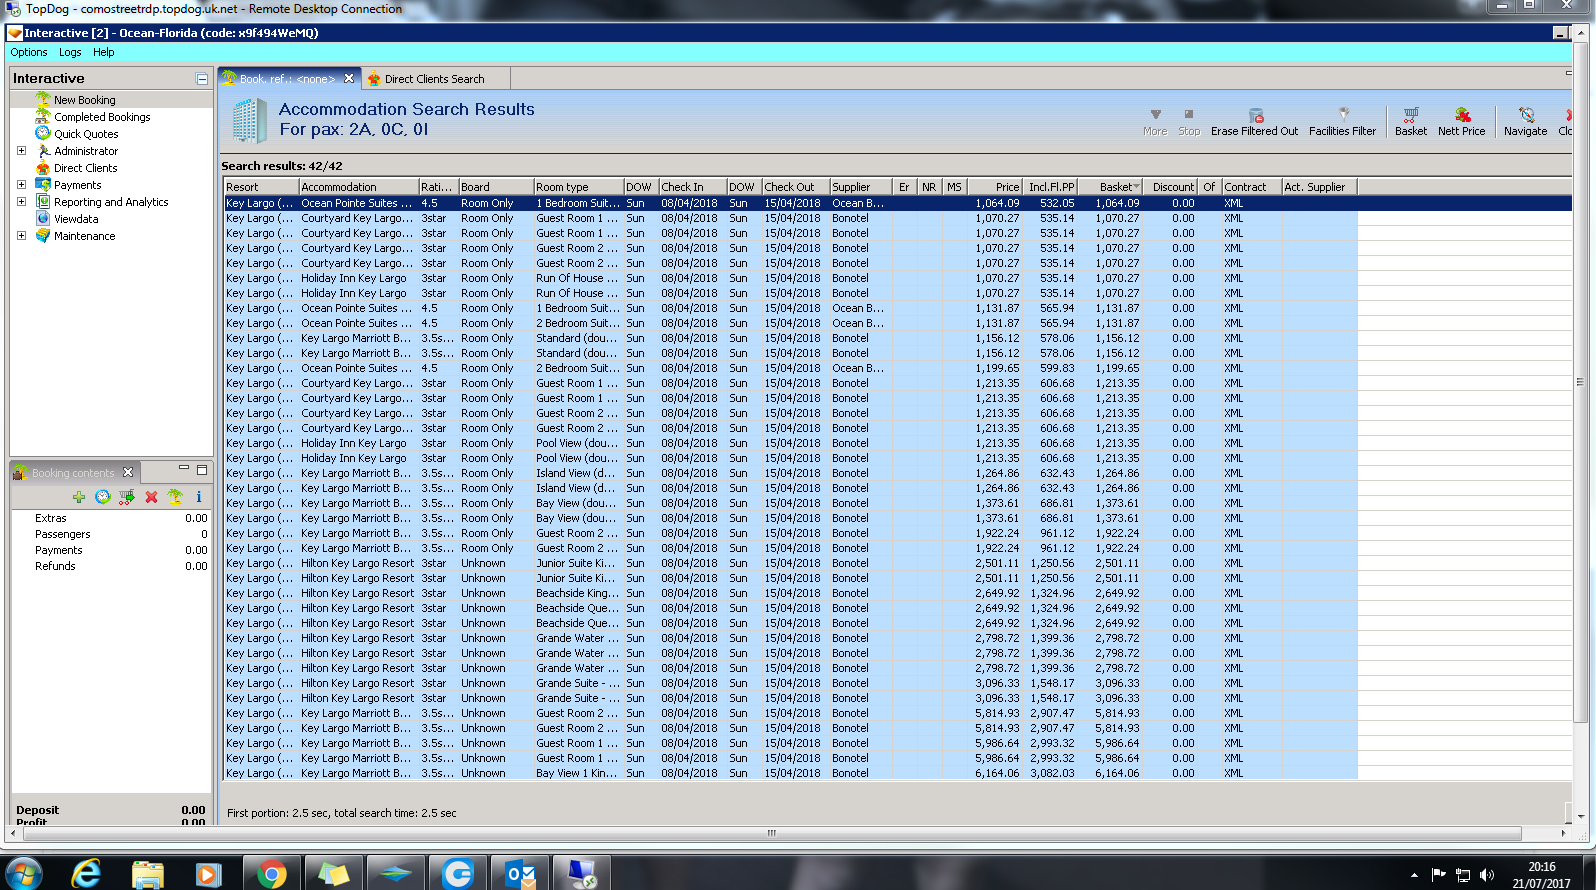This screenshot has width=1596, height=890.
Task: Open Internet Explorer from the taskbar
Action: (87, 873)
